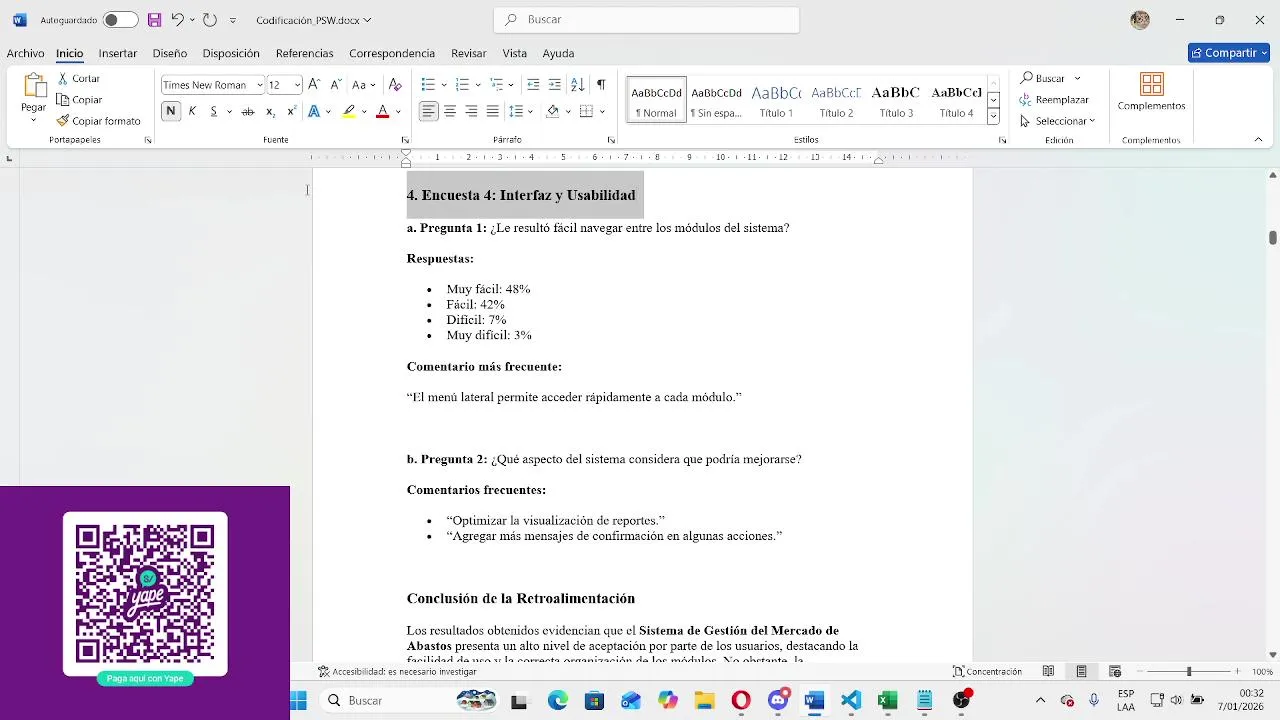
Task: Open the Archivo menu
Action: pyautogui.click(x=25, y=53)
